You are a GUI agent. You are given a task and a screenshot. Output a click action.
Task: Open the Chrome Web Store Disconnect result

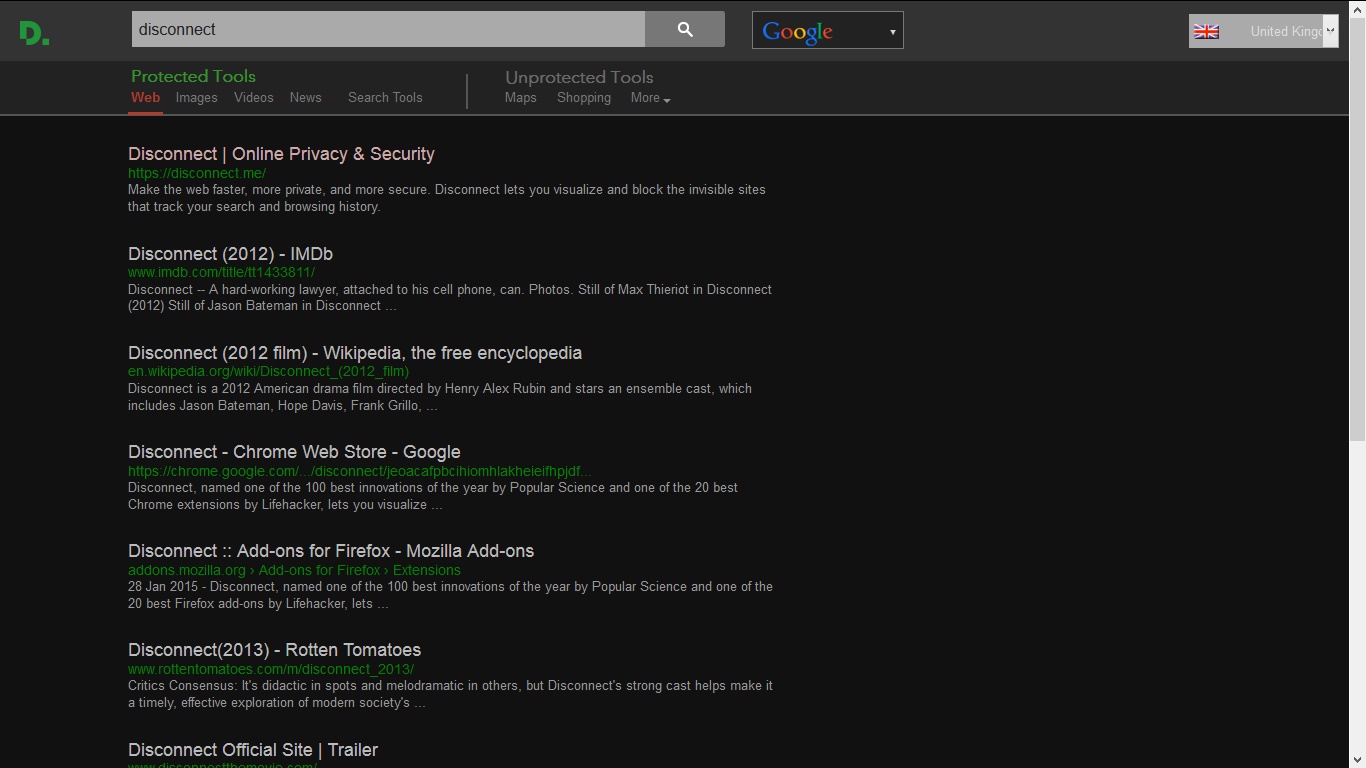coord(294,452)
